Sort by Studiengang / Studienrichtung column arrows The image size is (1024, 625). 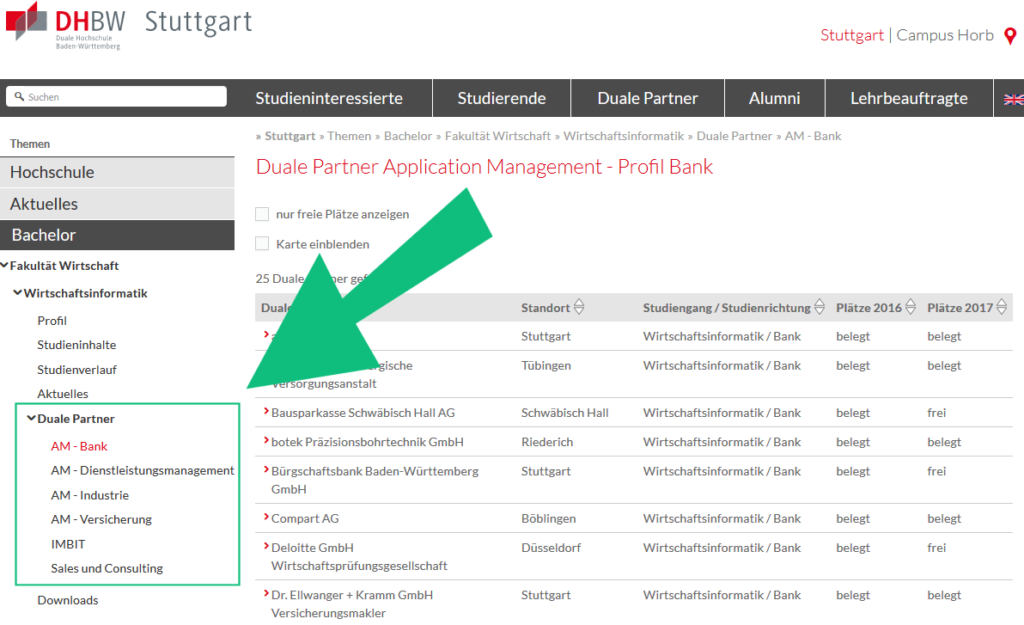coord(819,307)
